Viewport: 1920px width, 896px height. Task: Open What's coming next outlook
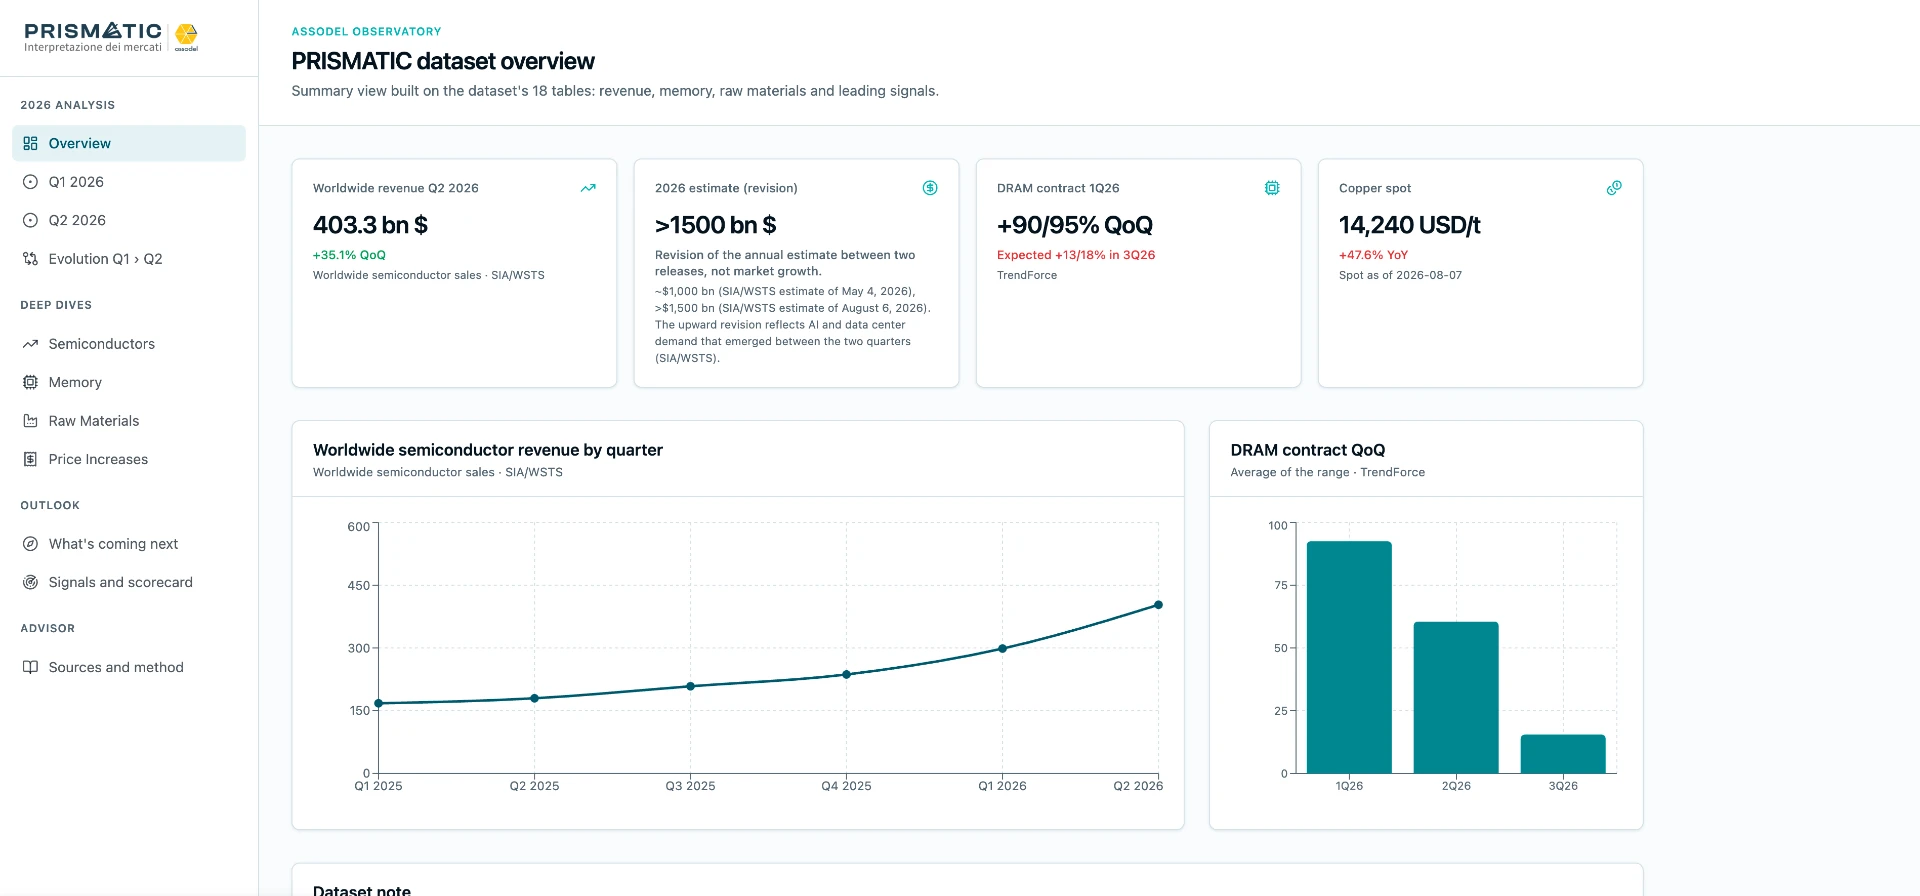129,544
